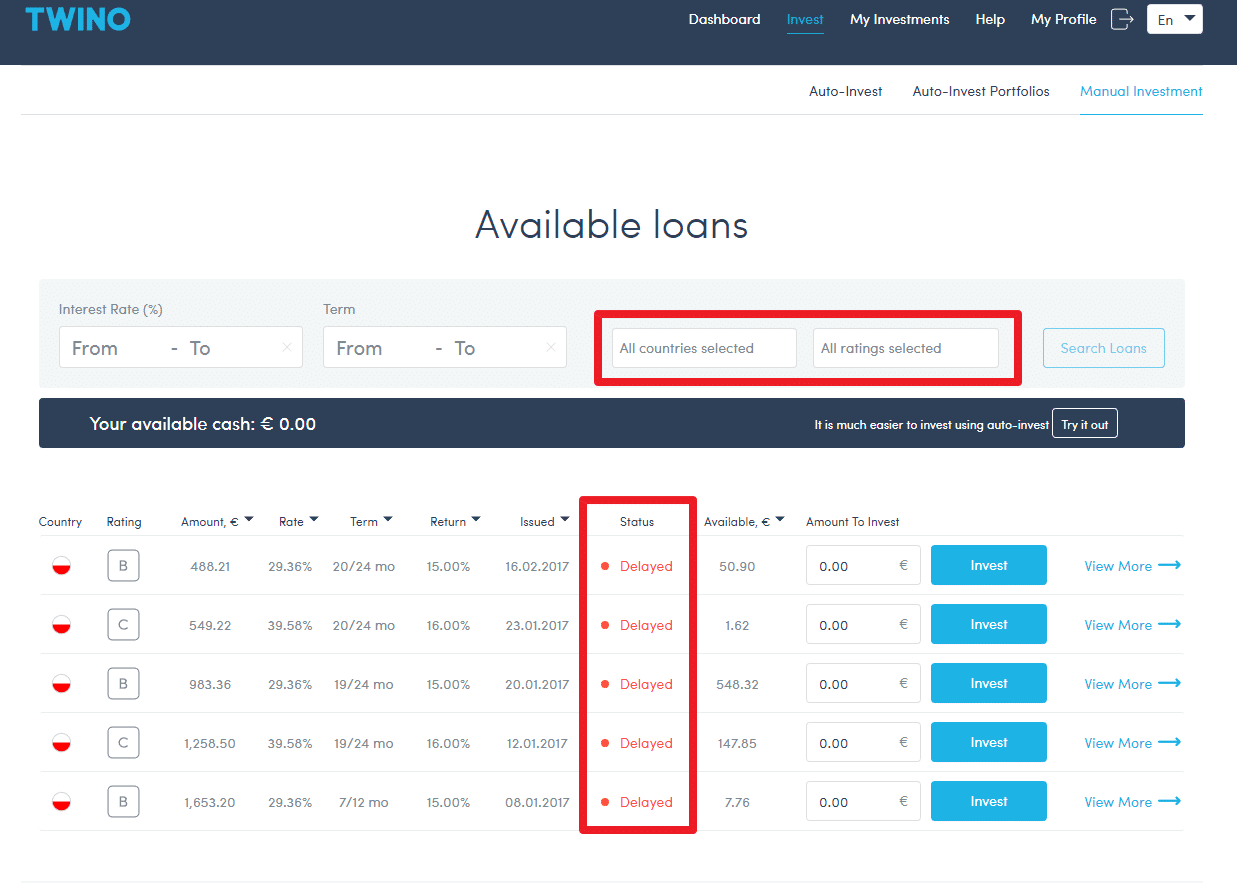View More for the 1,258.50 loan
The width and height of the screenshot is (1237, 883).
pos(1133,743)
